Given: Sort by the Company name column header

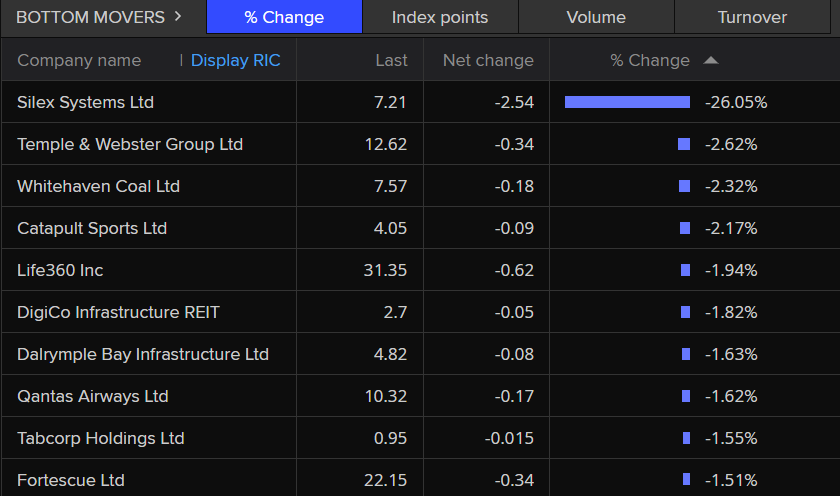Looking at the screenshot, I should (79, 60).
